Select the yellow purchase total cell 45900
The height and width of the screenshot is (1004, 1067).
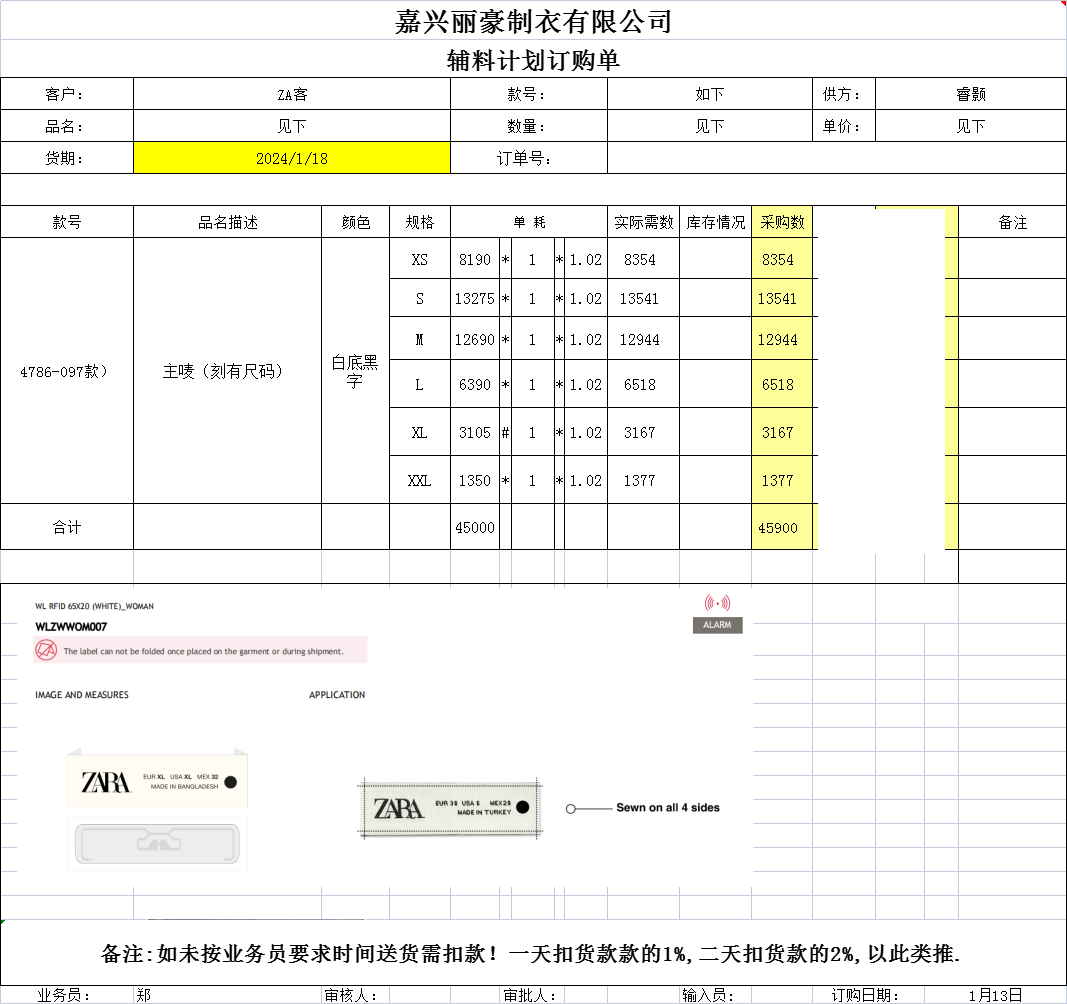pyautogui.click(x=778, y=527)
